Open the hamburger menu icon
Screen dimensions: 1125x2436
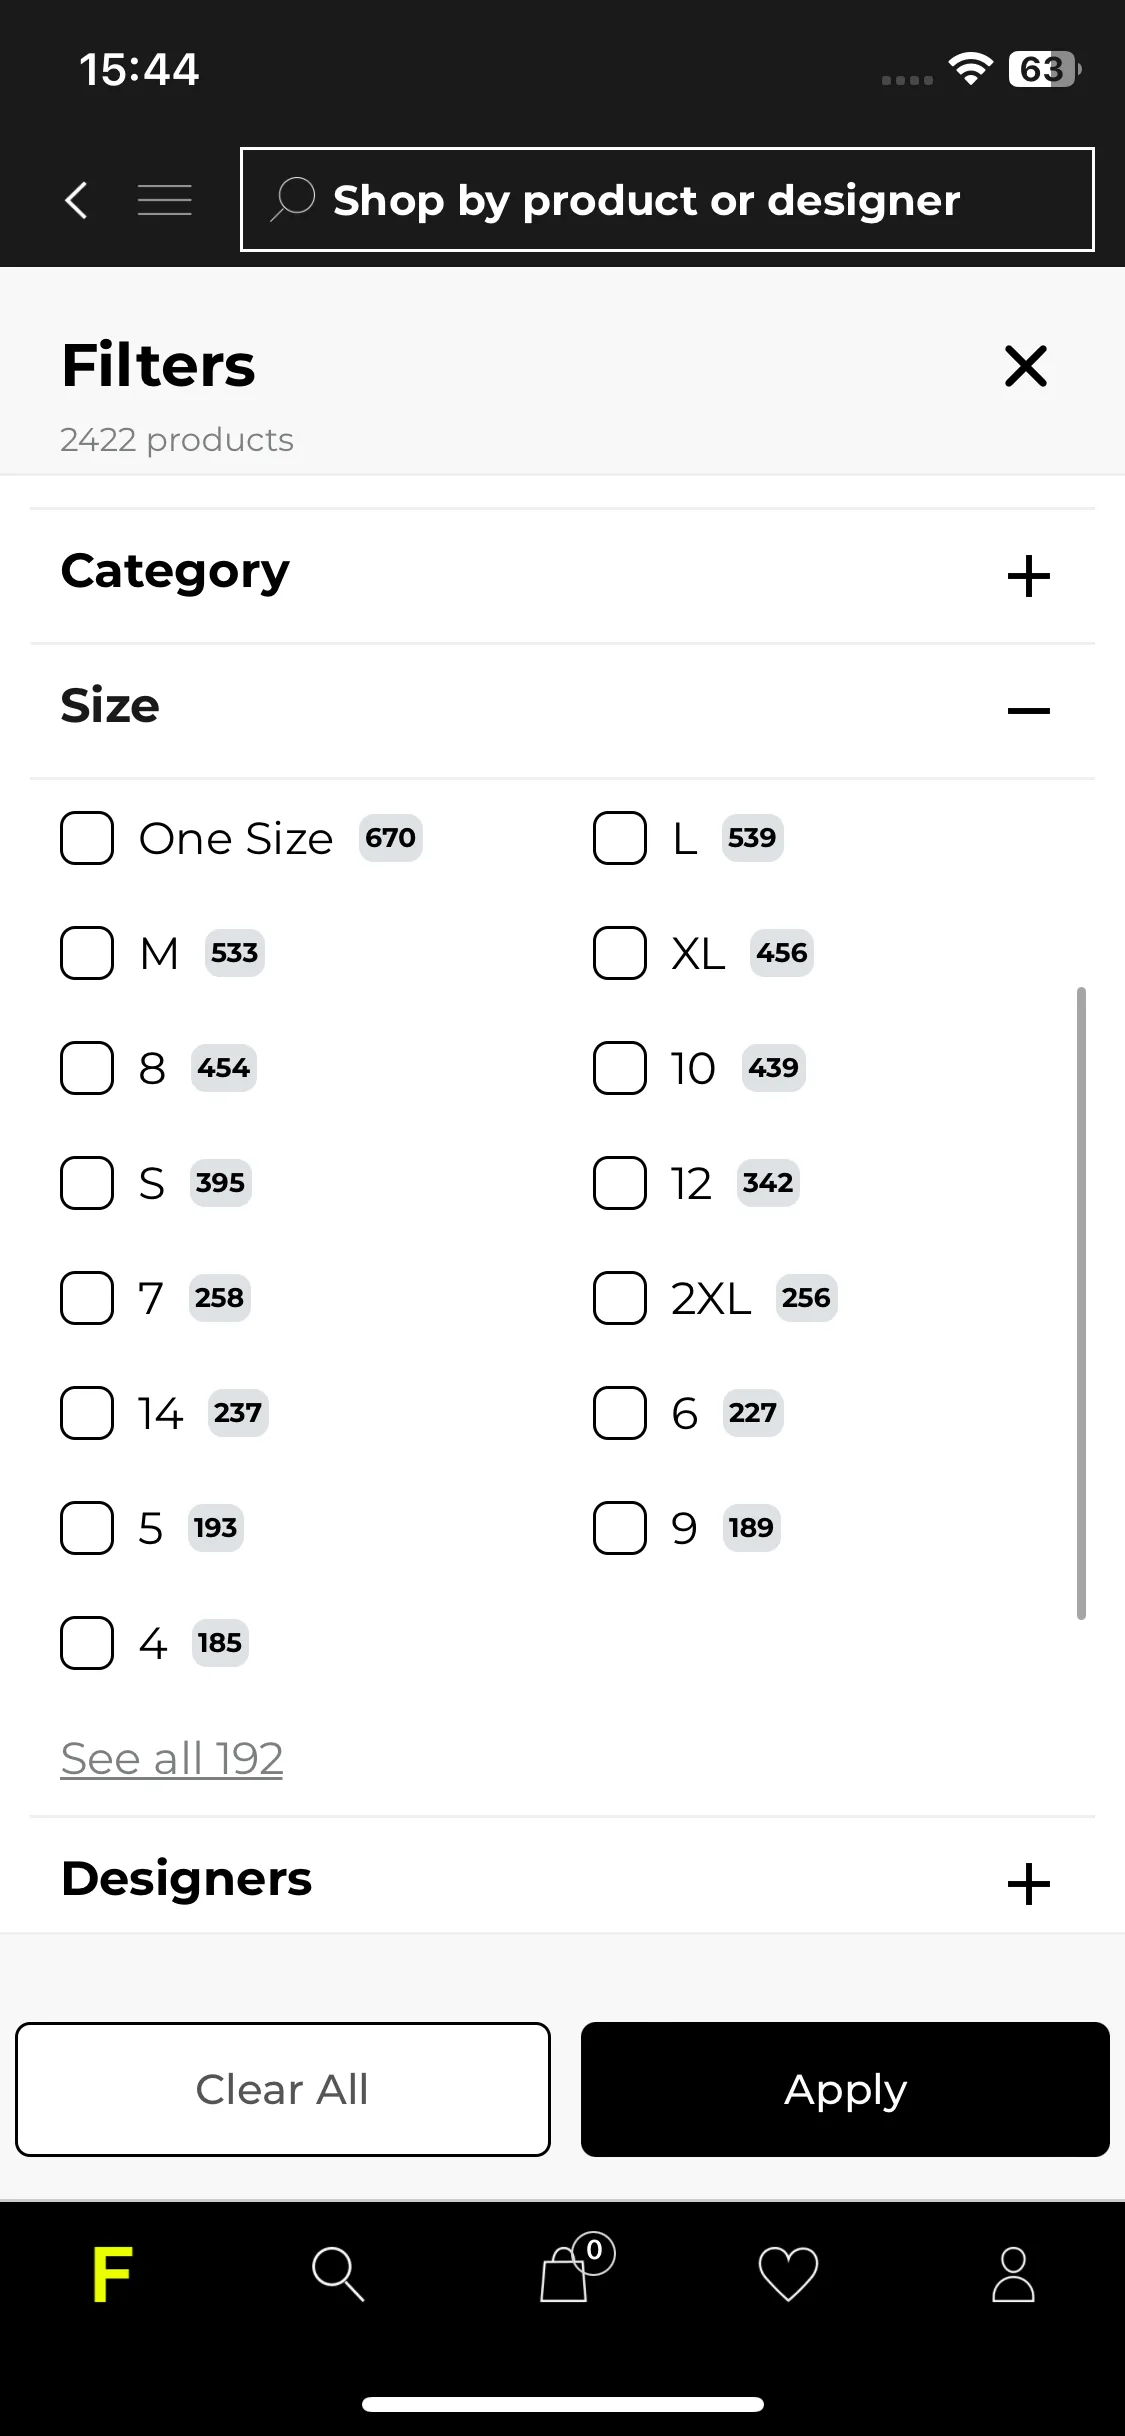point(165,200)
